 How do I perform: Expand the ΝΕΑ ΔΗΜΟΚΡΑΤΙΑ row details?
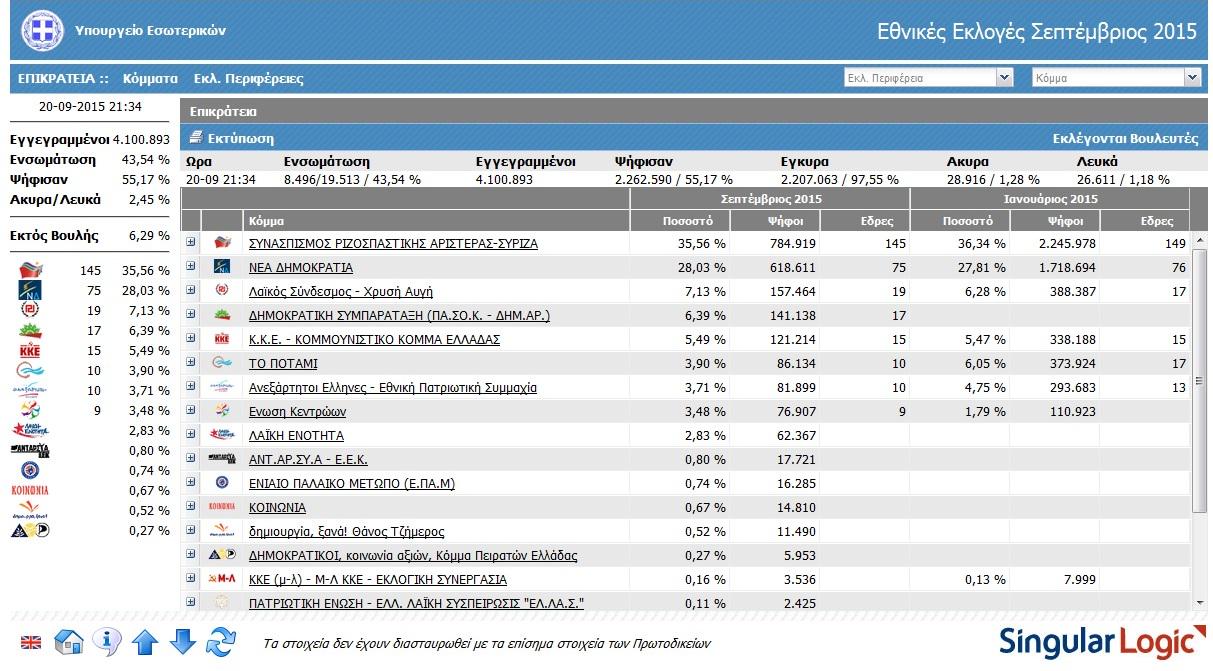point(190,266)
